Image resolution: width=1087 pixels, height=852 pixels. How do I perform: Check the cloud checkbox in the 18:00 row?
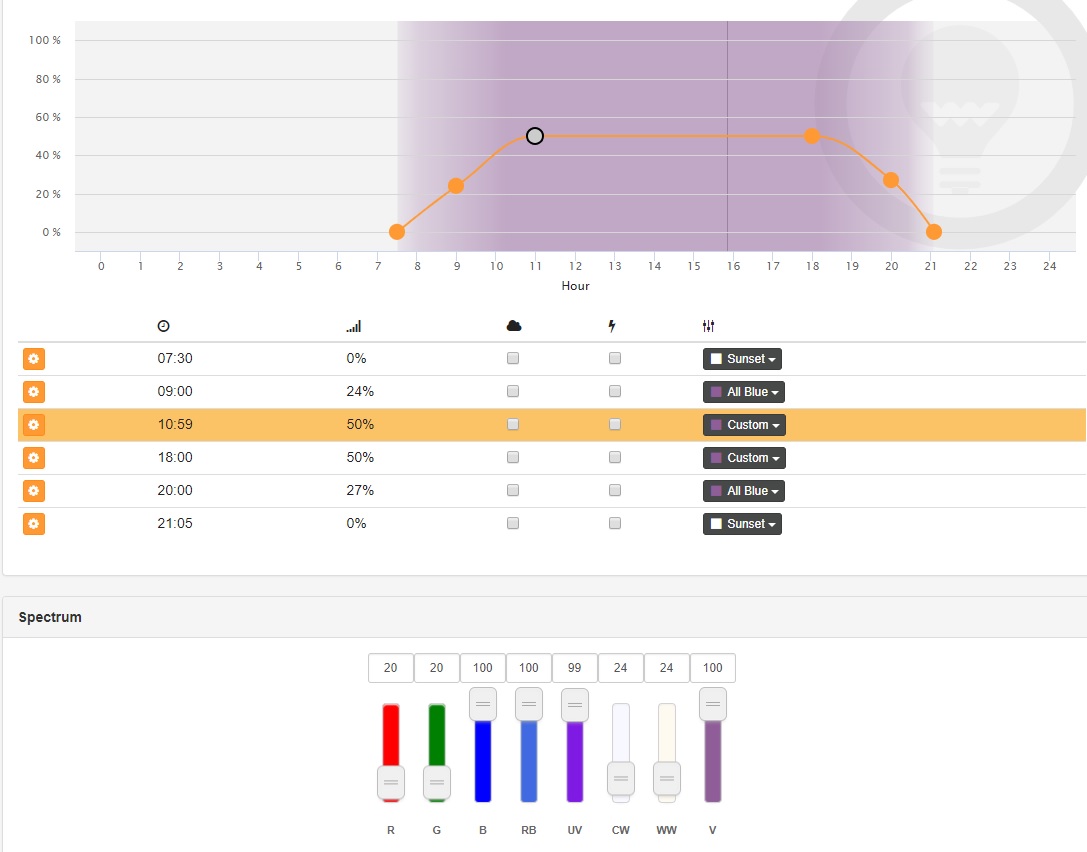click(513, 458)
